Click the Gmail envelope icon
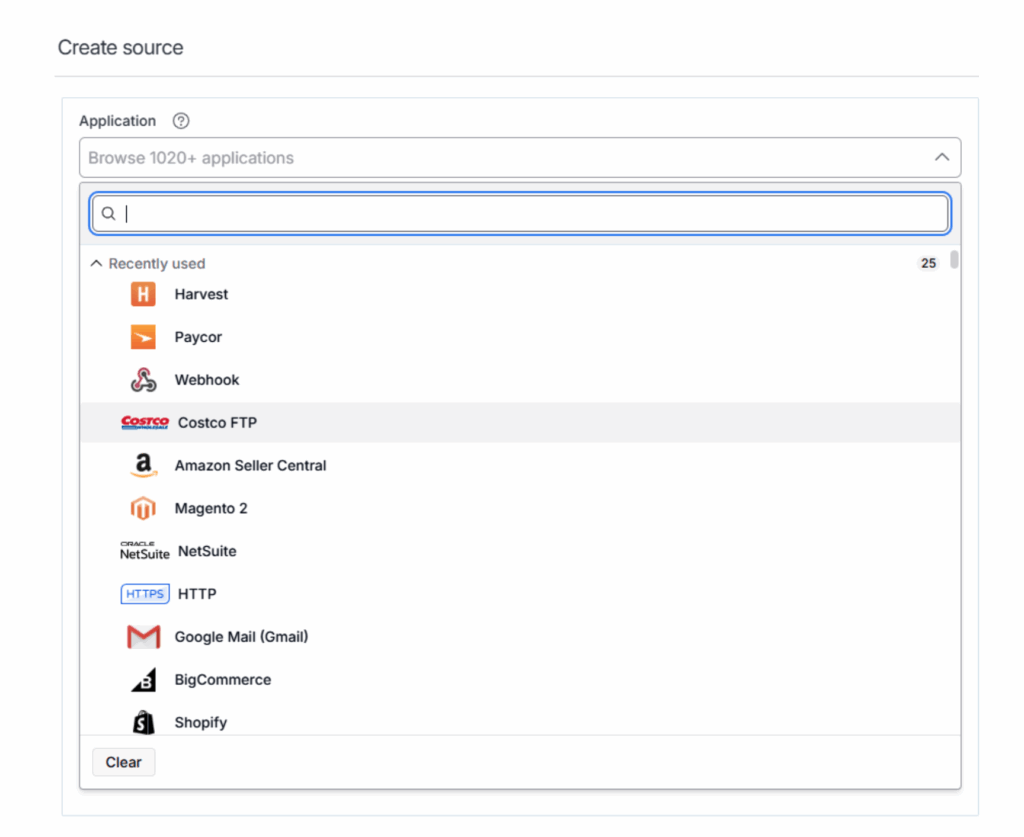Image resolution: width=1024 pixels, height=837 pixels. 143,637
